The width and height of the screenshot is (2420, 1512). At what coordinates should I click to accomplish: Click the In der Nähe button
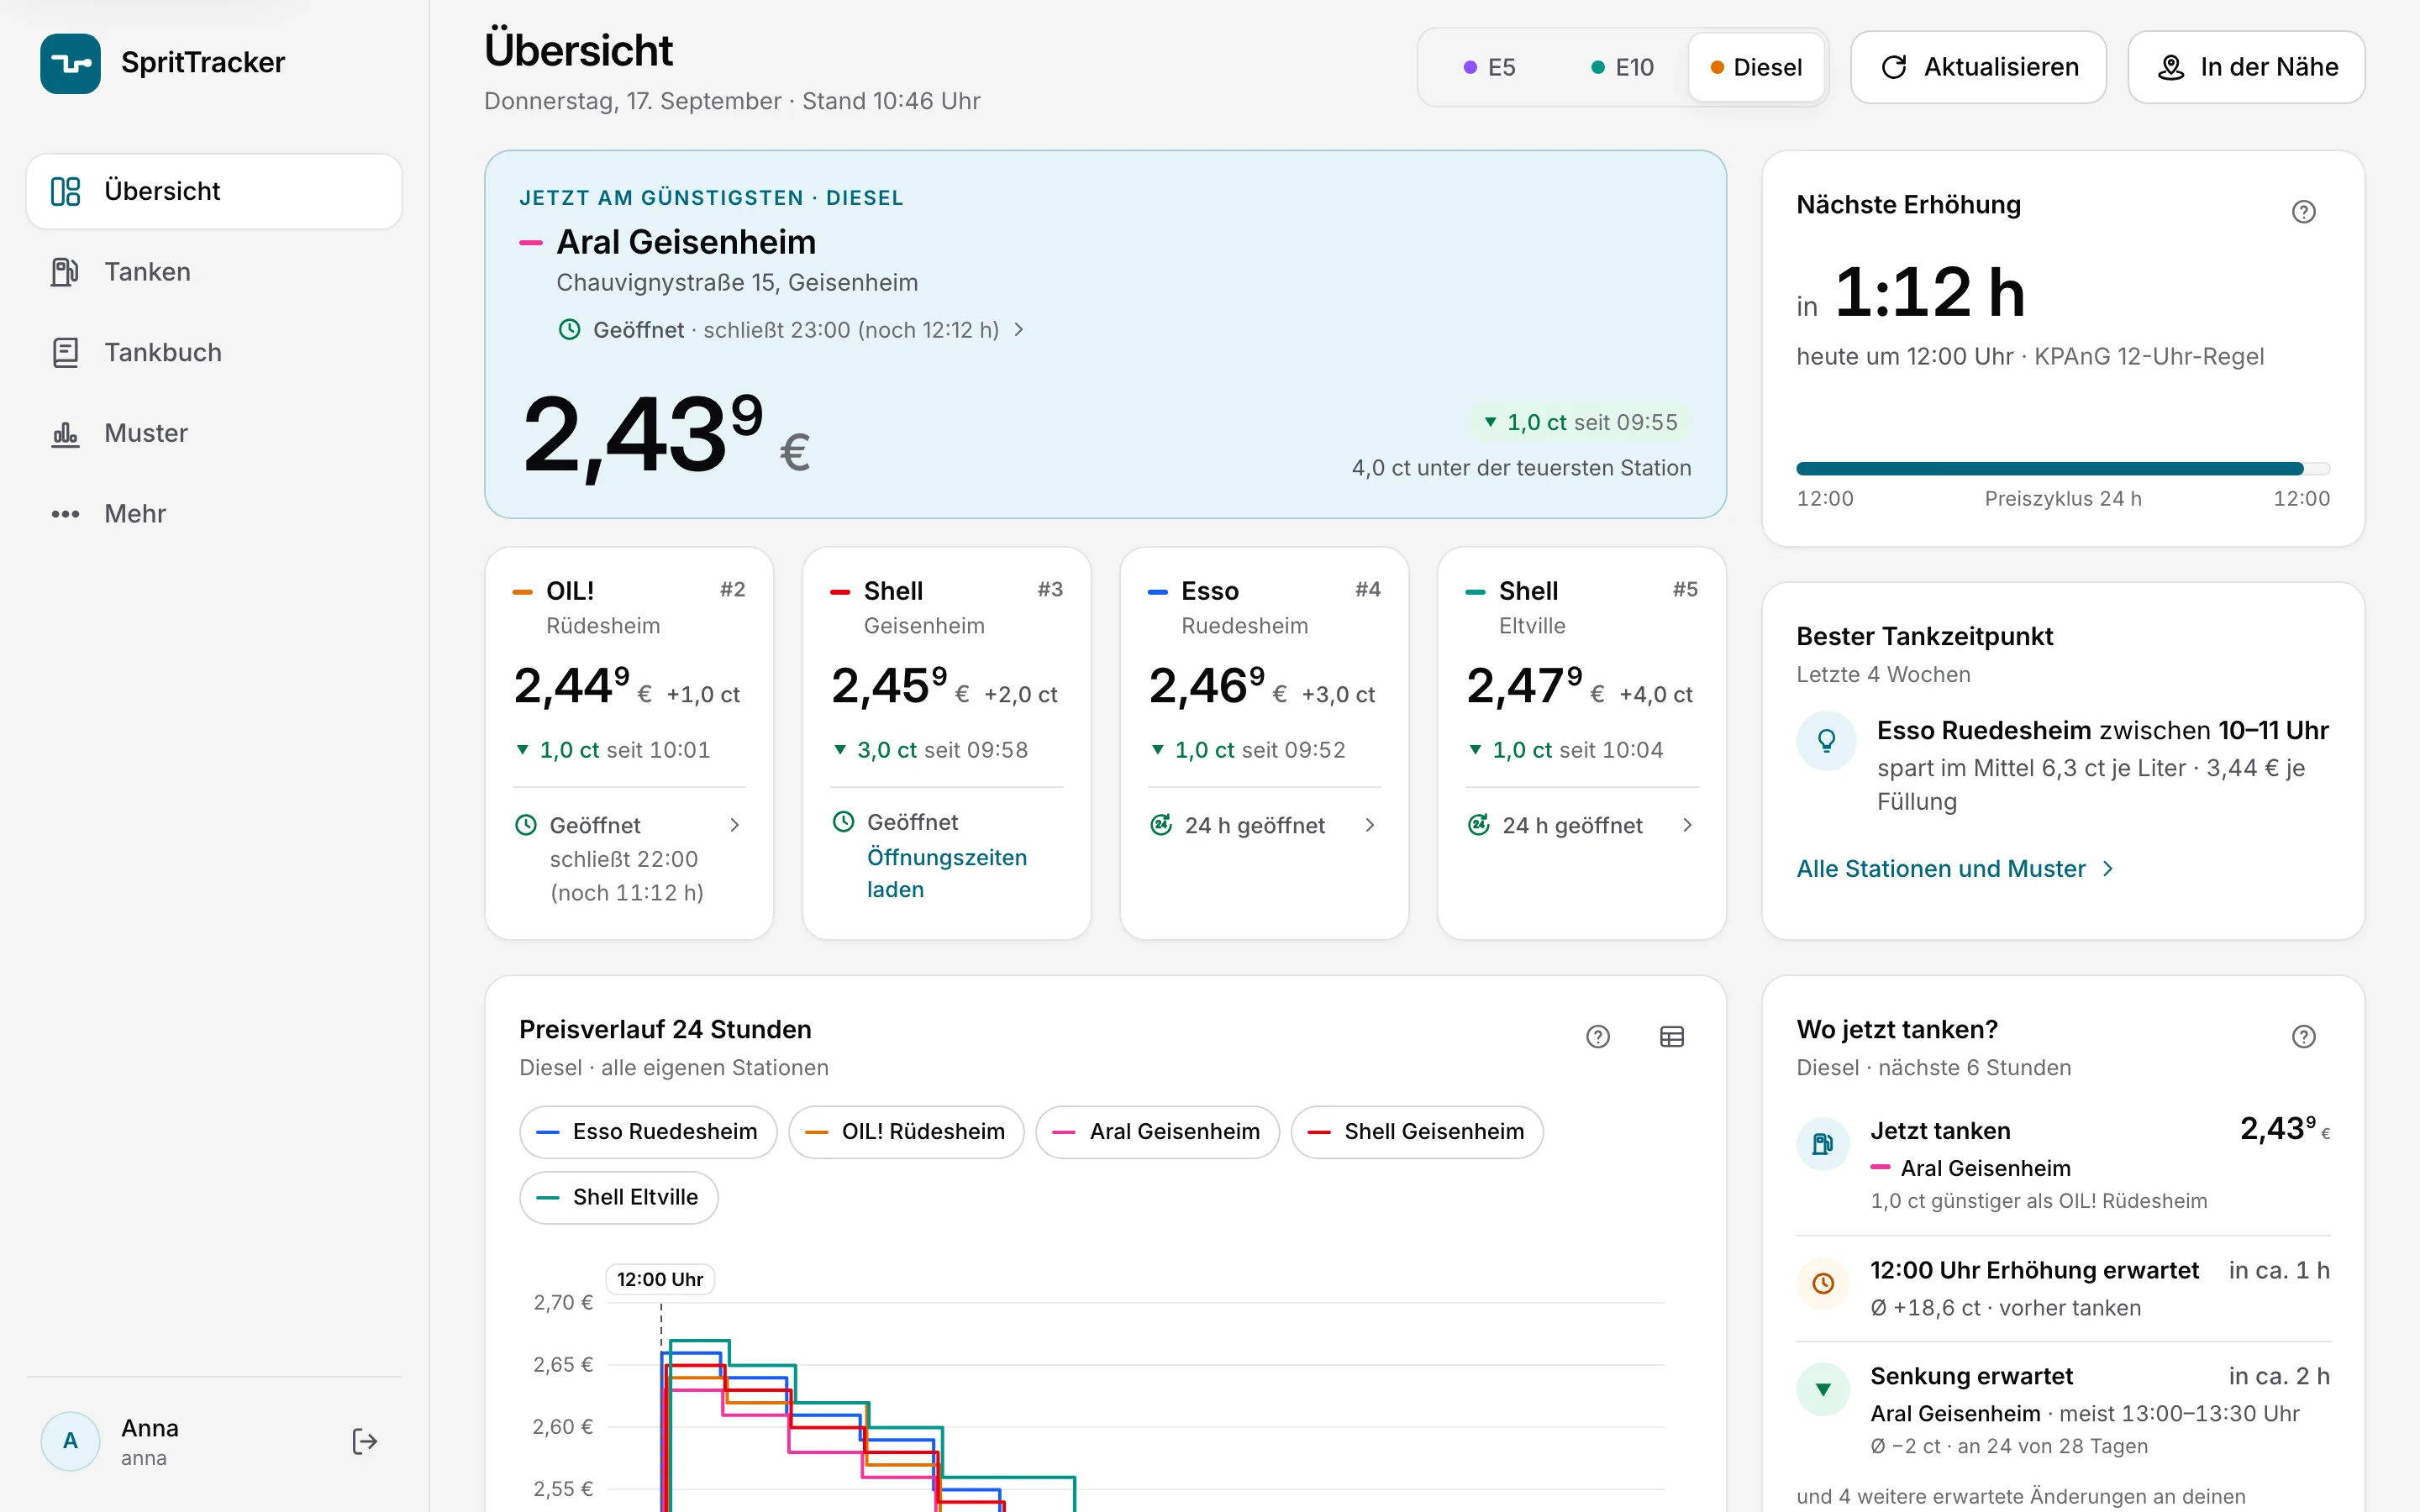pyautogui.click(x=2246, y=67)
